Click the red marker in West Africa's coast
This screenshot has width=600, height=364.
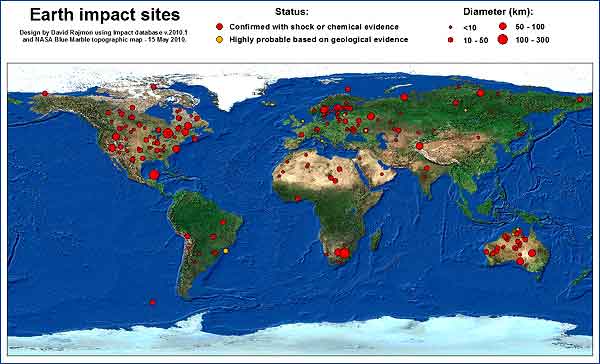pos(298,199)
